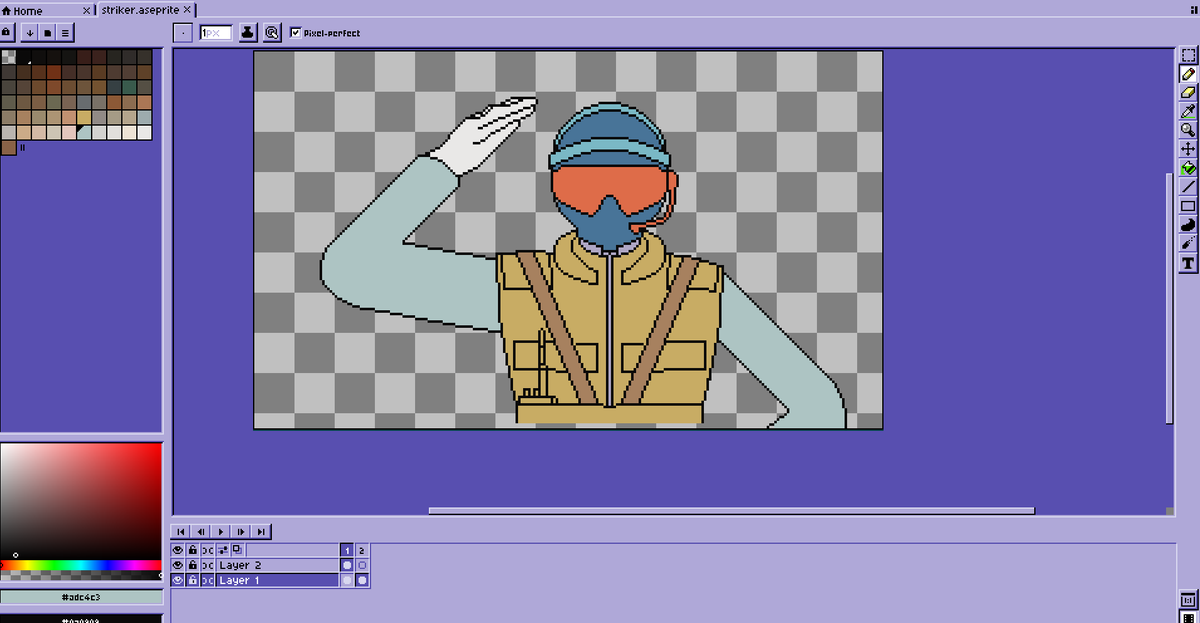Select the Layer 1 row

pyautogui.click(x=277, y=580)
